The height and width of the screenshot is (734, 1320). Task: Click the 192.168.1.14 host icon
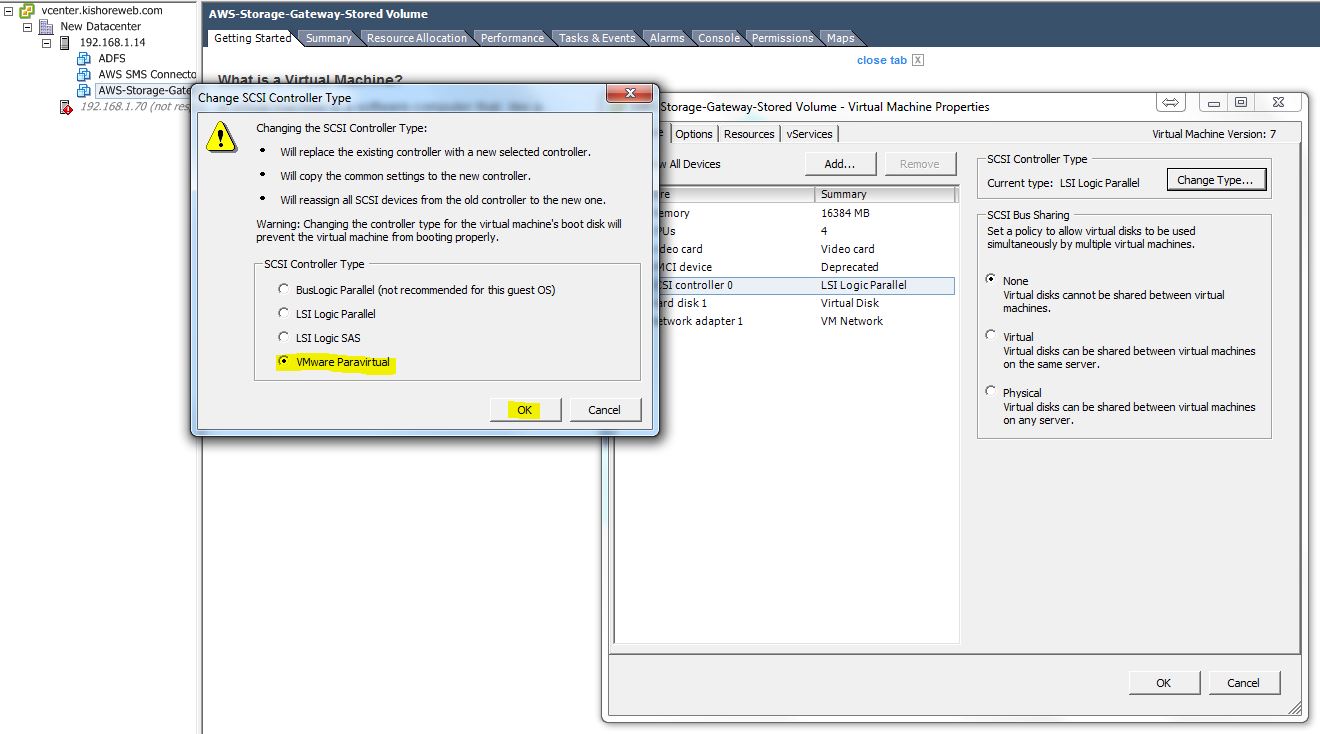tap(65, 43)
